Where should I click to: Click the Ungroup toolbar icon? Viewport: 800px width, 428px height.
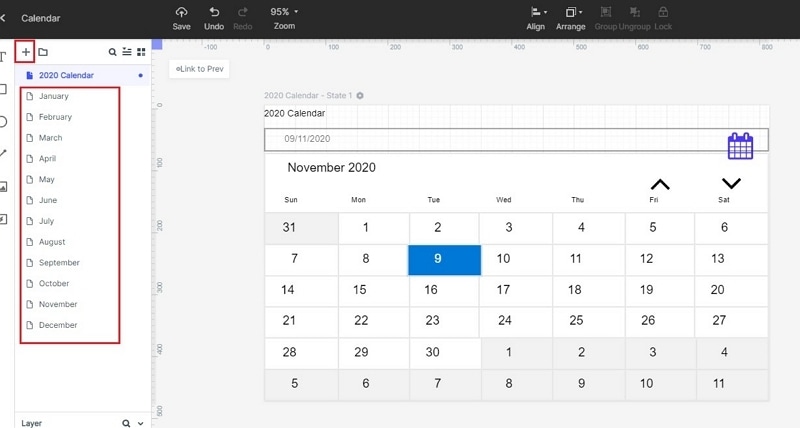635,18
